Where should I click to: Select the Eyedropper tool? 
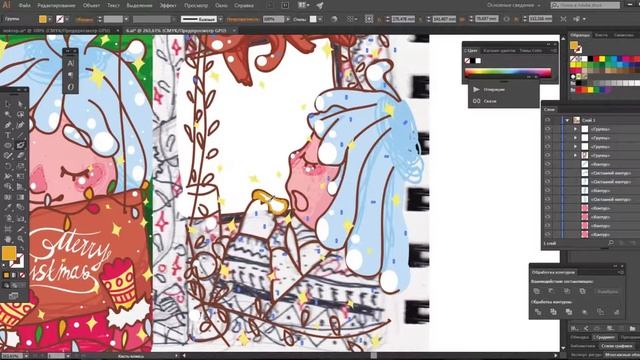tap(8, 207)
